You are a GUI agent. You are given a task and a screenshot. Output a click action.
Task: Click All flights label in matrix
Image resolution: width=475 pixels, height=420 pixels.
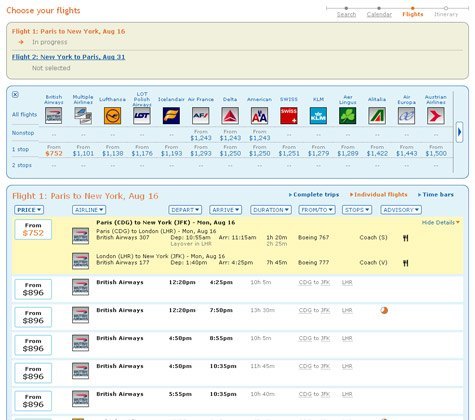point(24,114)
